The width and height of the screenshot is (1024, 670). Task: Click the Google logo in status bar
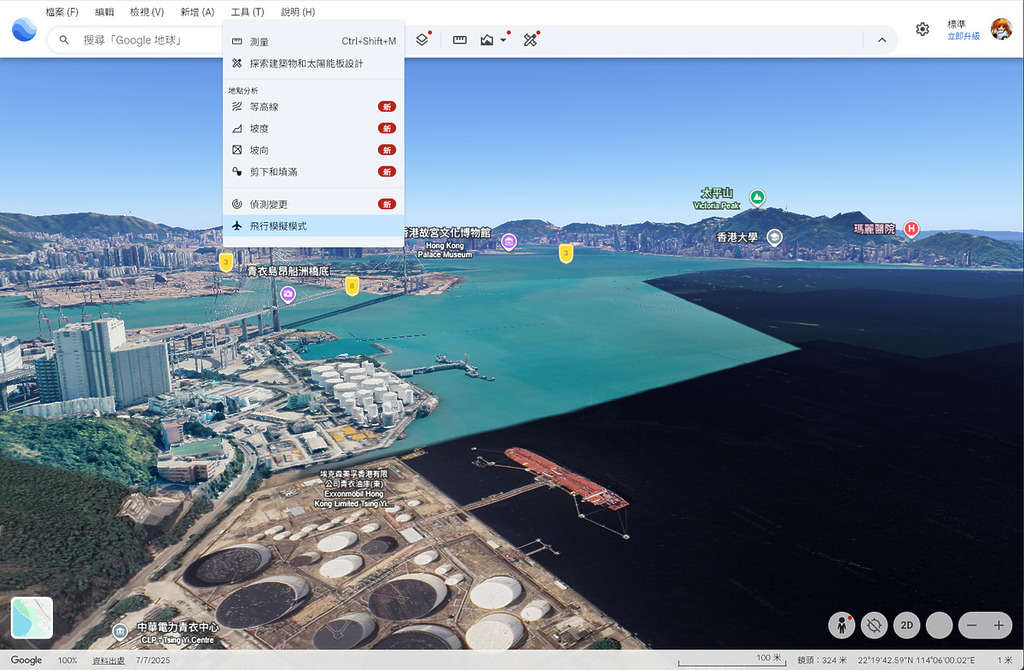(x=26, y=660)
